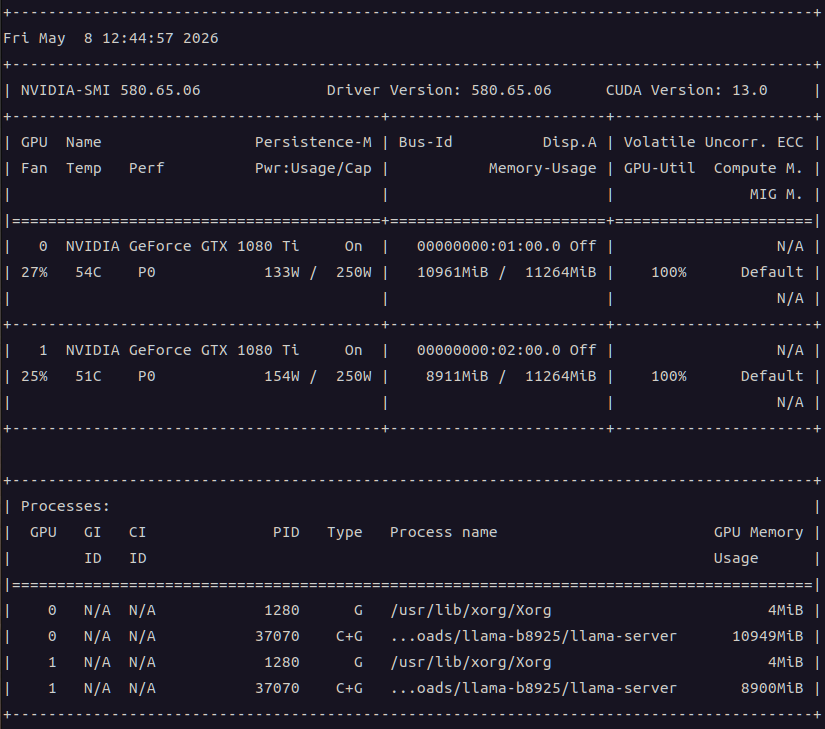825x729 pixels.
Task: Click 'Driver Version: 580.65.06'
Action: (x=439, y=90)
